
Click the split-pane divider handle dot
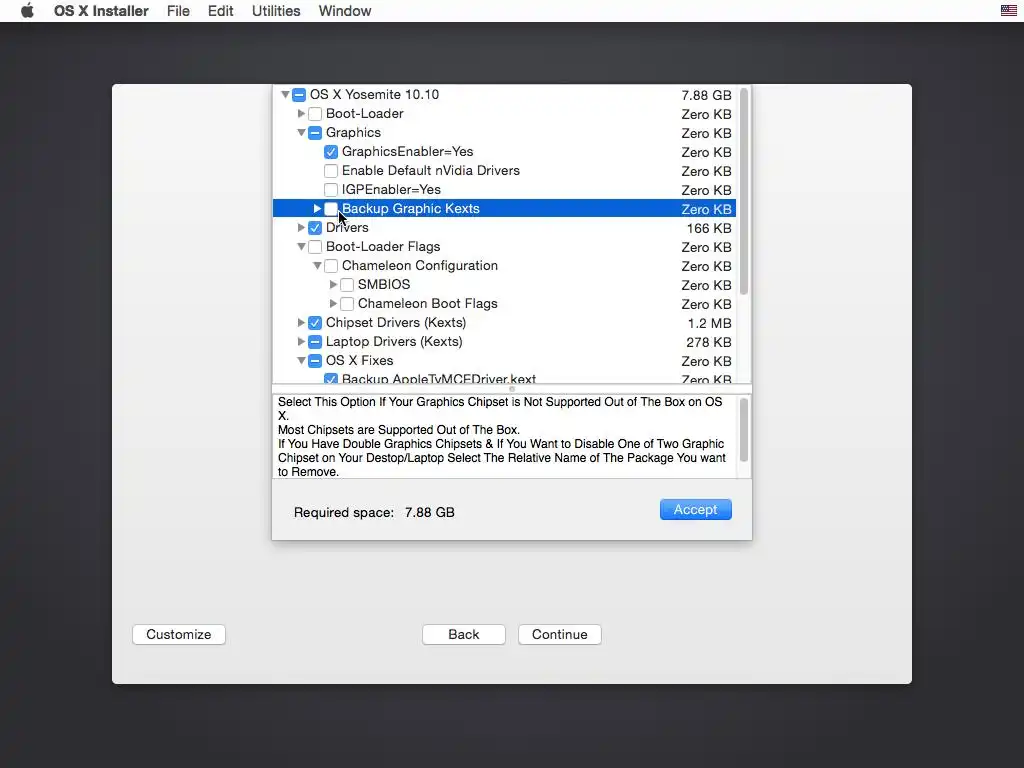coord(512,389)
